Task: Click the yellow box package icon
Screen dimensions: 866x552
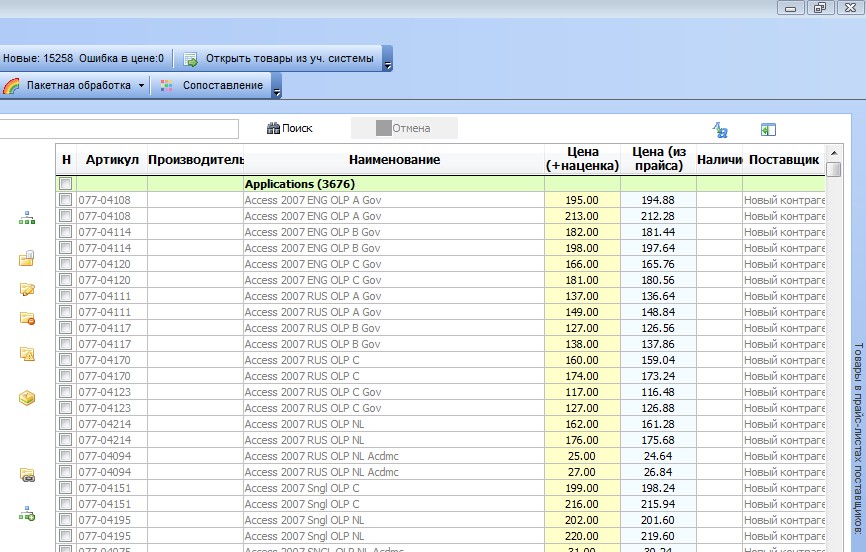Action: click(27, 398)
